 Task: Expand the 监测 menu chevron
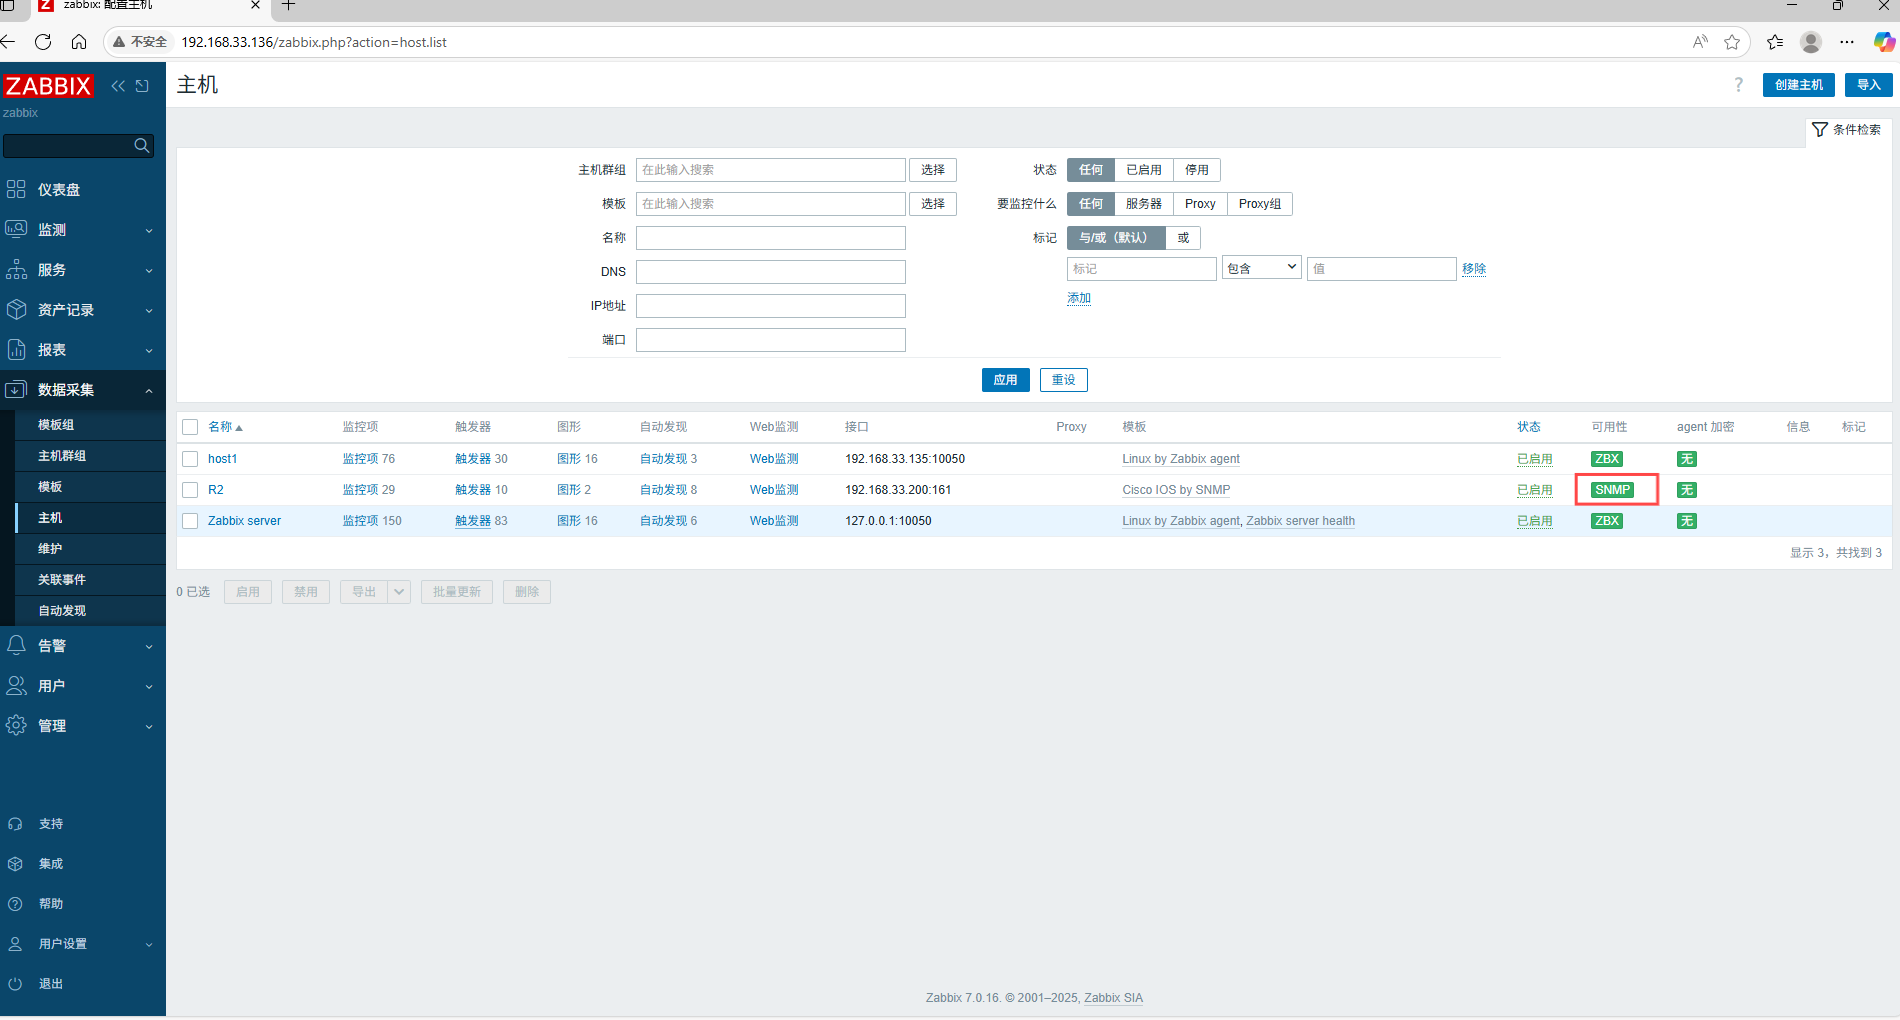149,230
